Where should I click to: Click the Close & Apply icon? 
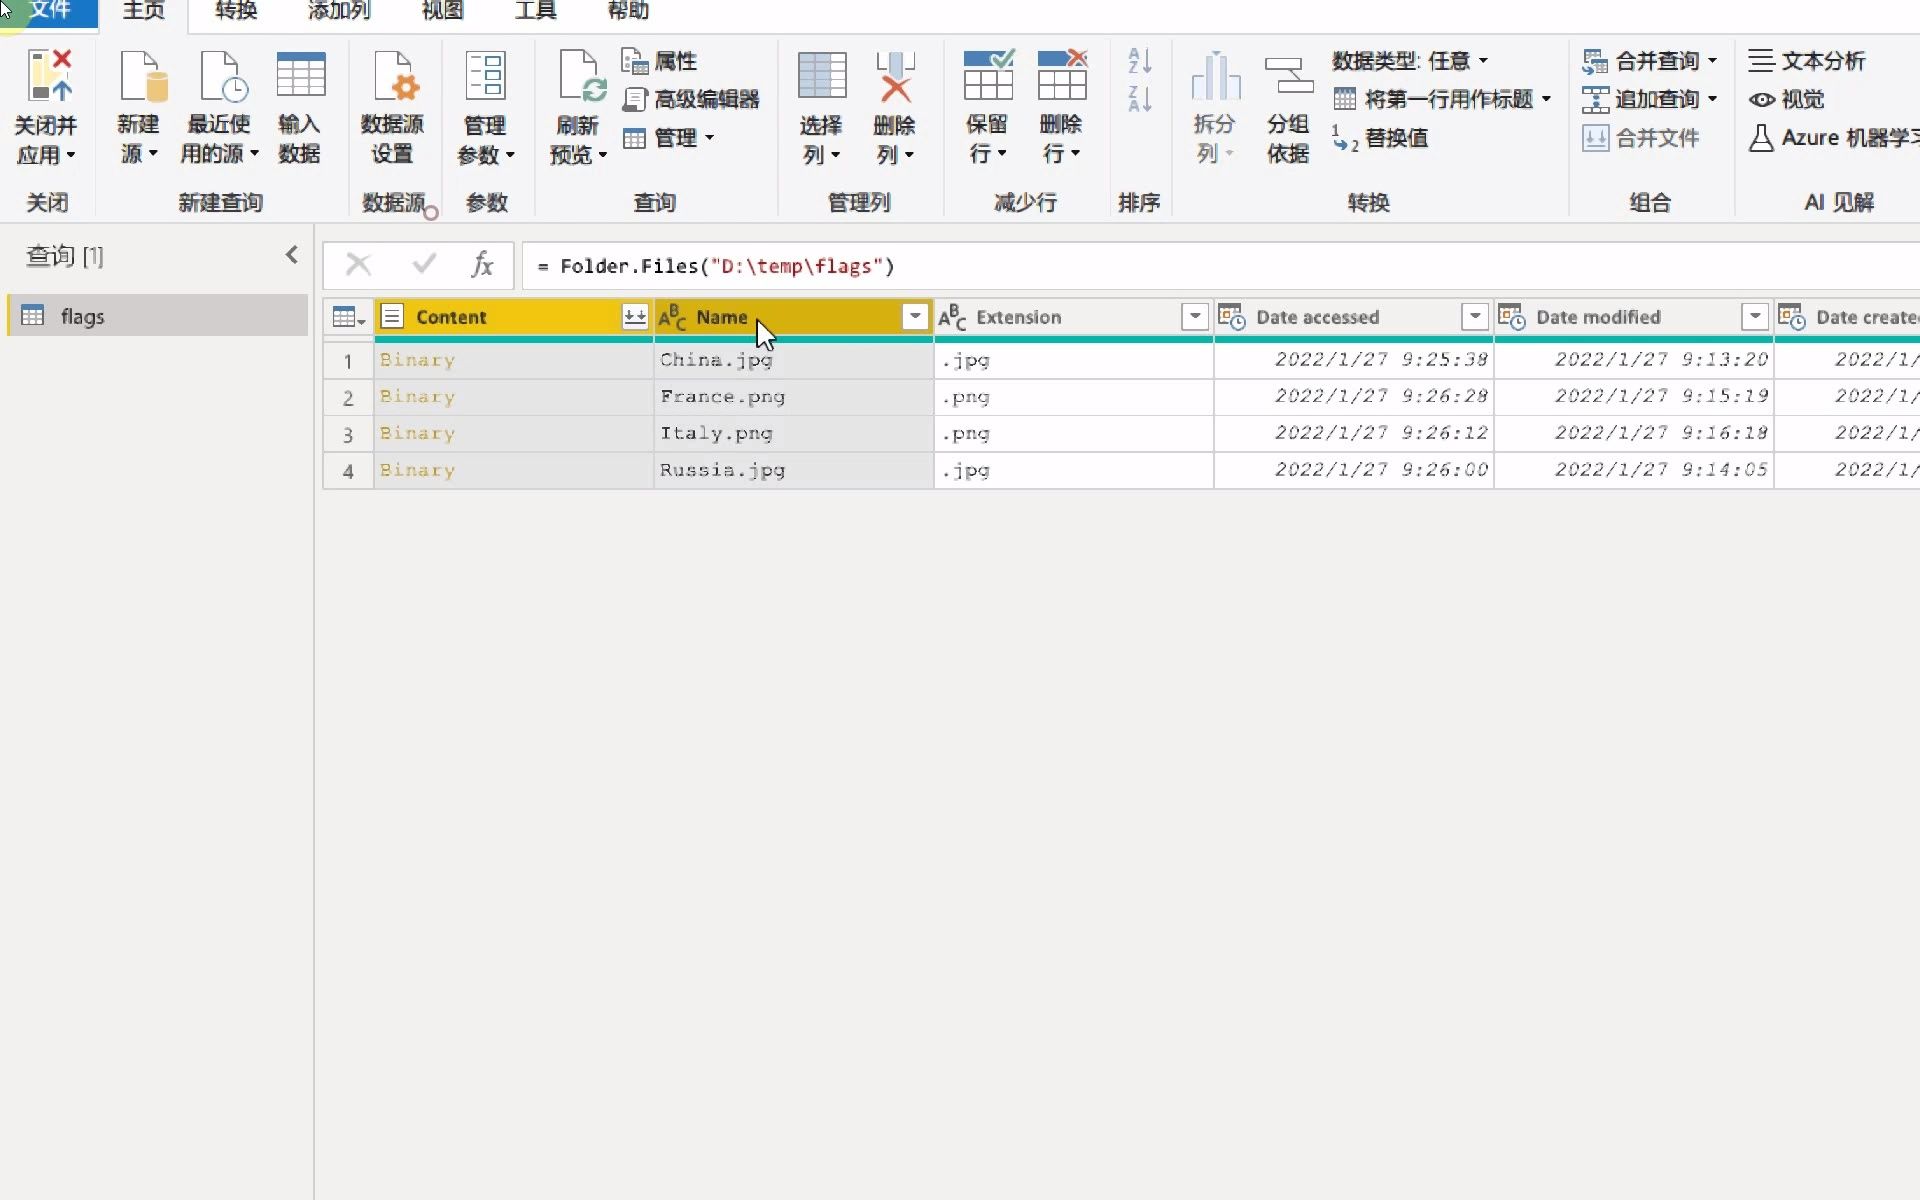coord(49,76)
